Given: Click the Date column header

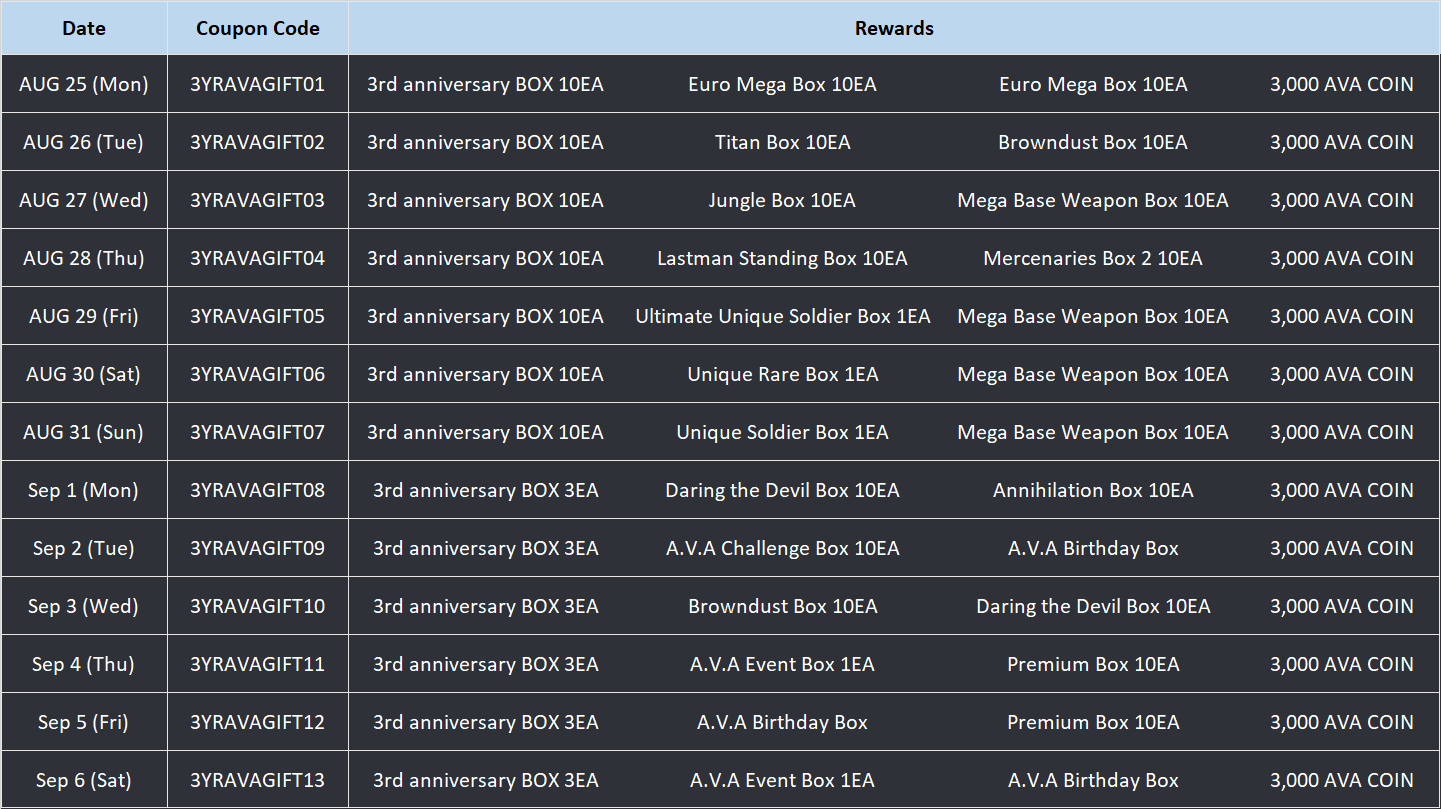Looking at the screenshot, I should [84, 28].
